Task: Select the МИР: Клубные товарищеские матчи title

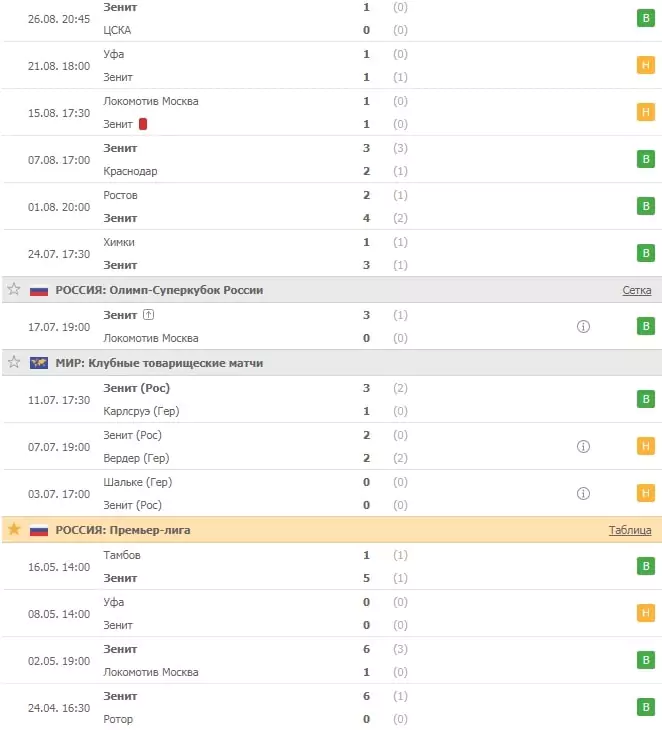Action: pos(159,363)
